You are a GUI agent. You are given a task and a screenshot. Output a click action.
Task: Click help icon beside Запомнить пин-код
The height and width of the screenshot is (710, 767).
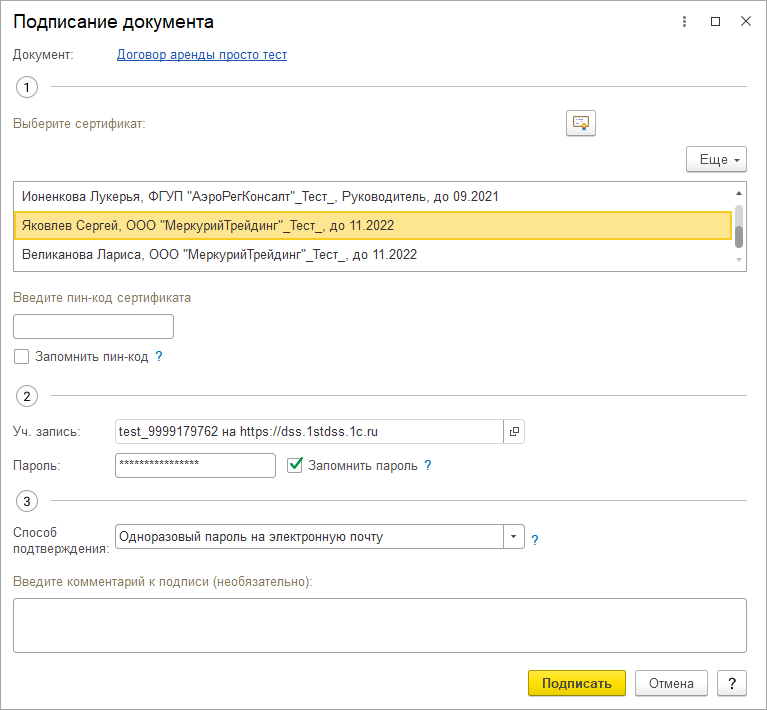point(158,356)
